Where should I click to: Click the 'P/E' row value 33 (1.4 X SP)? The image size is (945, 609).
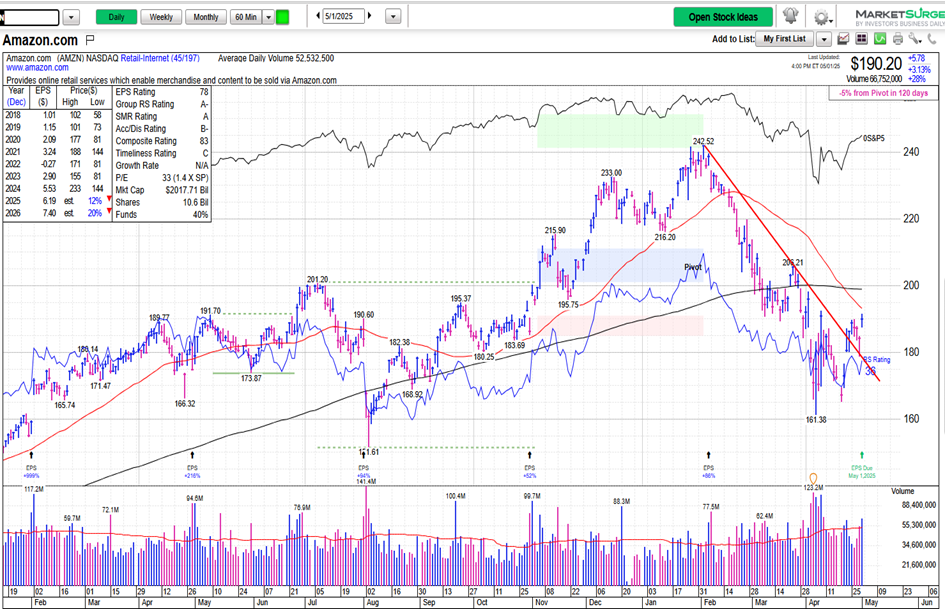185,178
